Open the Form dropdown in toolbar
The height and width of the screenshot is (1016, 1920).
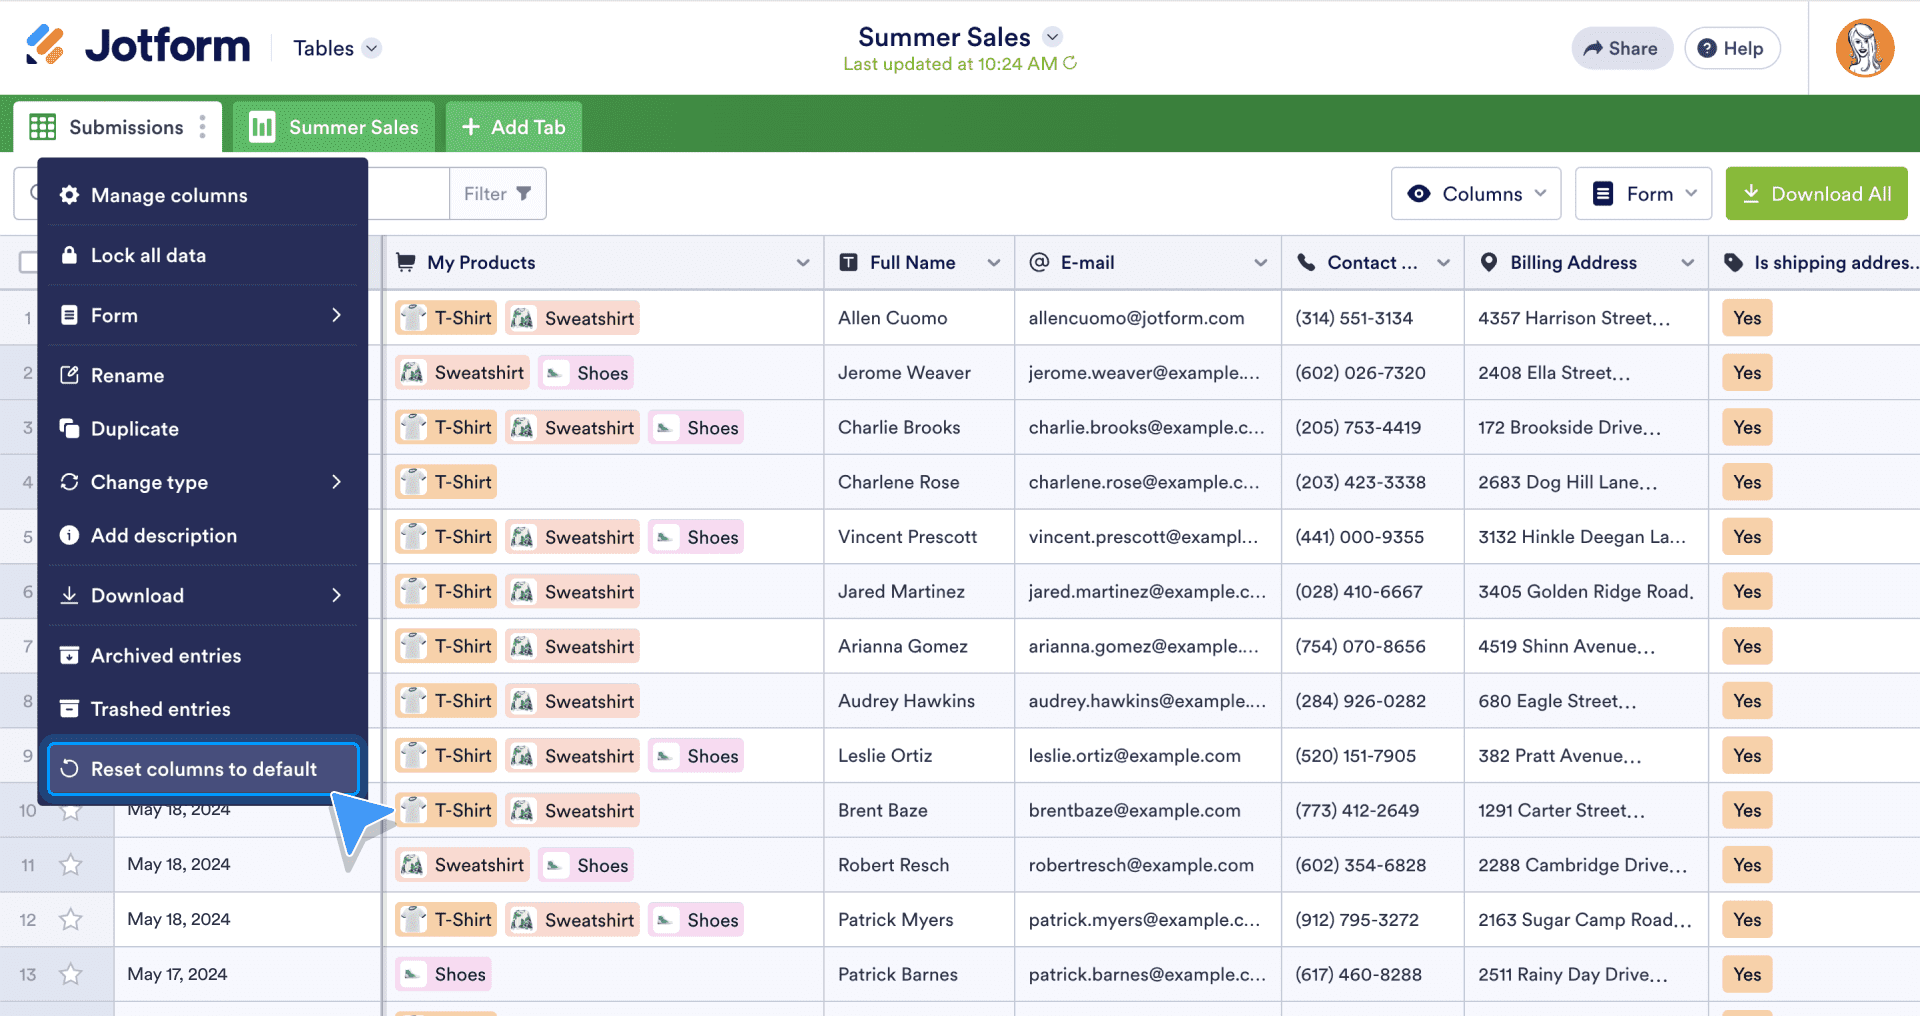pos(1643,194)
